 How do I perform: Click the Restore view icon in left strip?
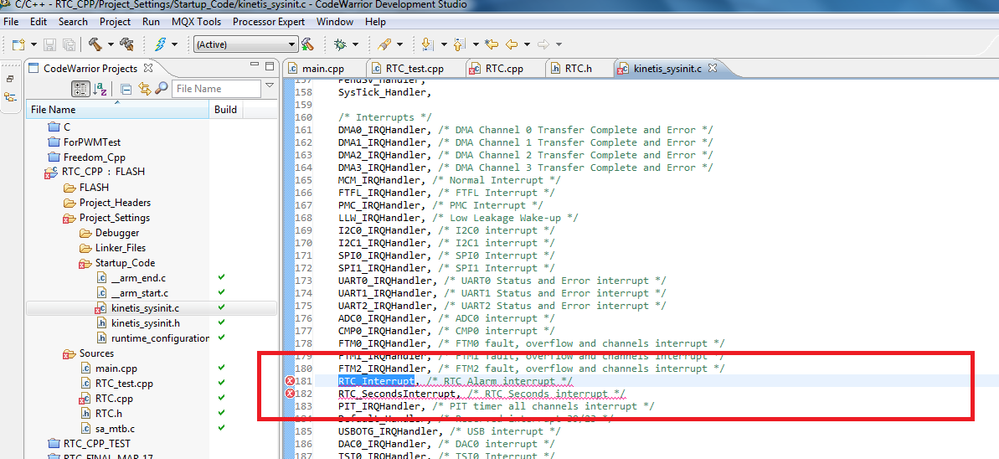coord(10,80)
